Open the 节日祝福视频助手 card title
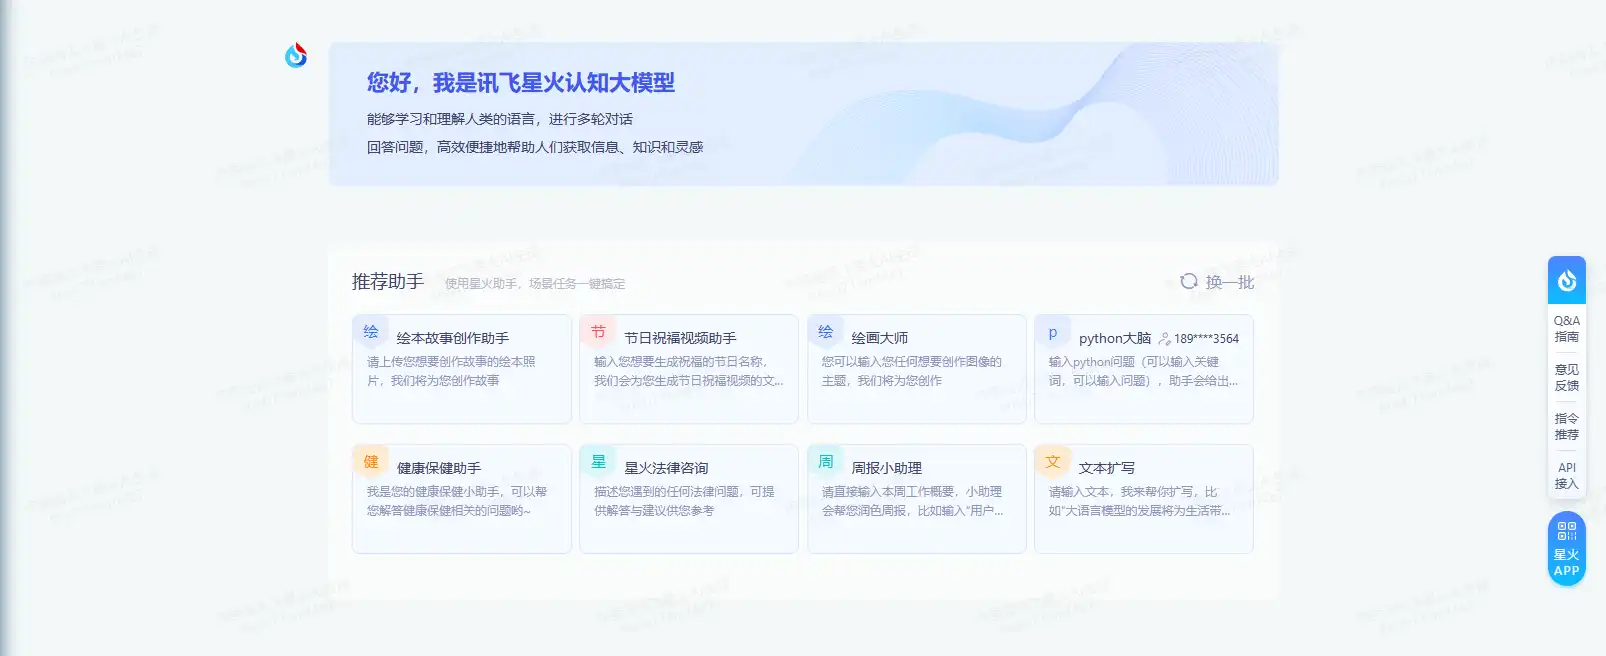The width and height of the screenshot is (1606, 656). (680, 338)
